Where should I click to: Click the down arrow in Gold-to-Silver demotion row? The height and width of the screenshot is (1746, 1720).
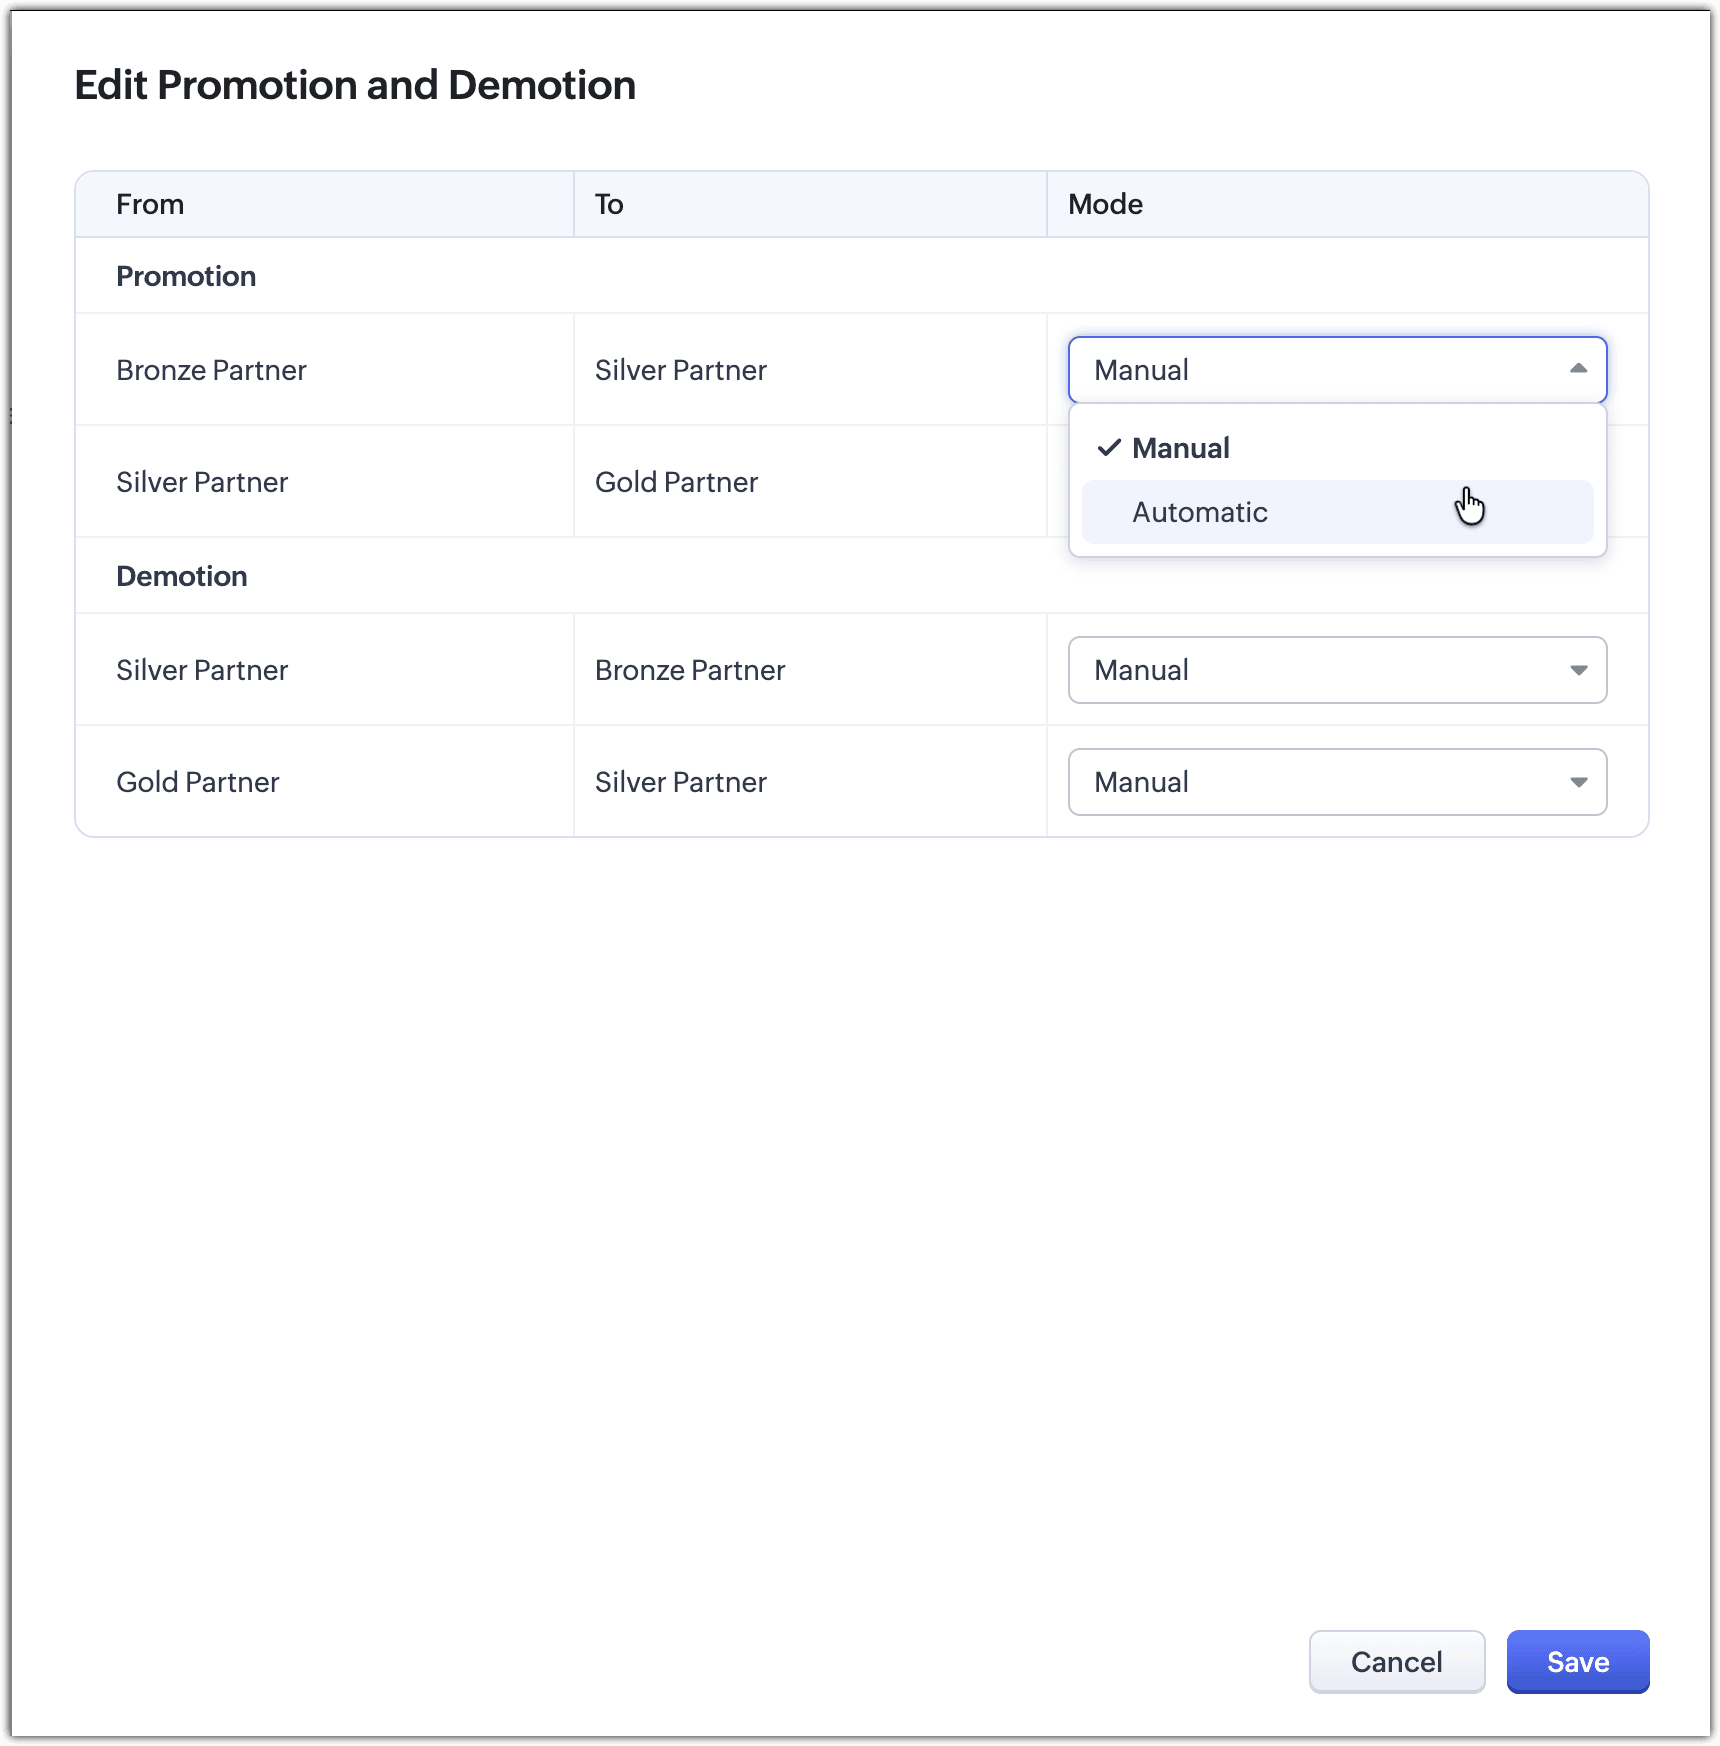pos(1578,782)
